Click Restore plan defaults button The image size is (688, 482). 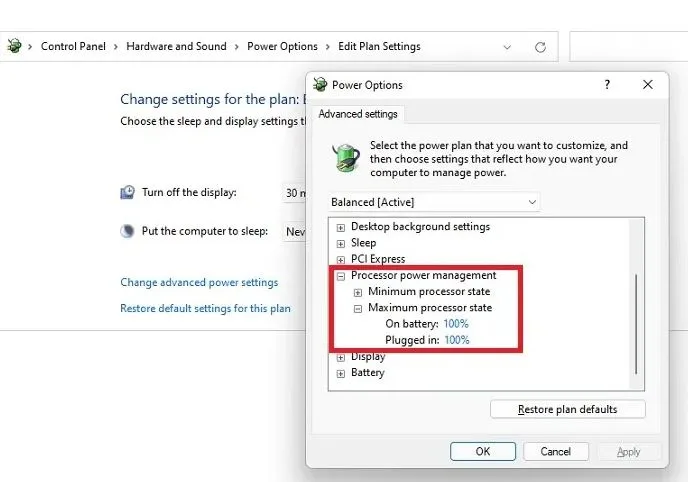[568, 409]
